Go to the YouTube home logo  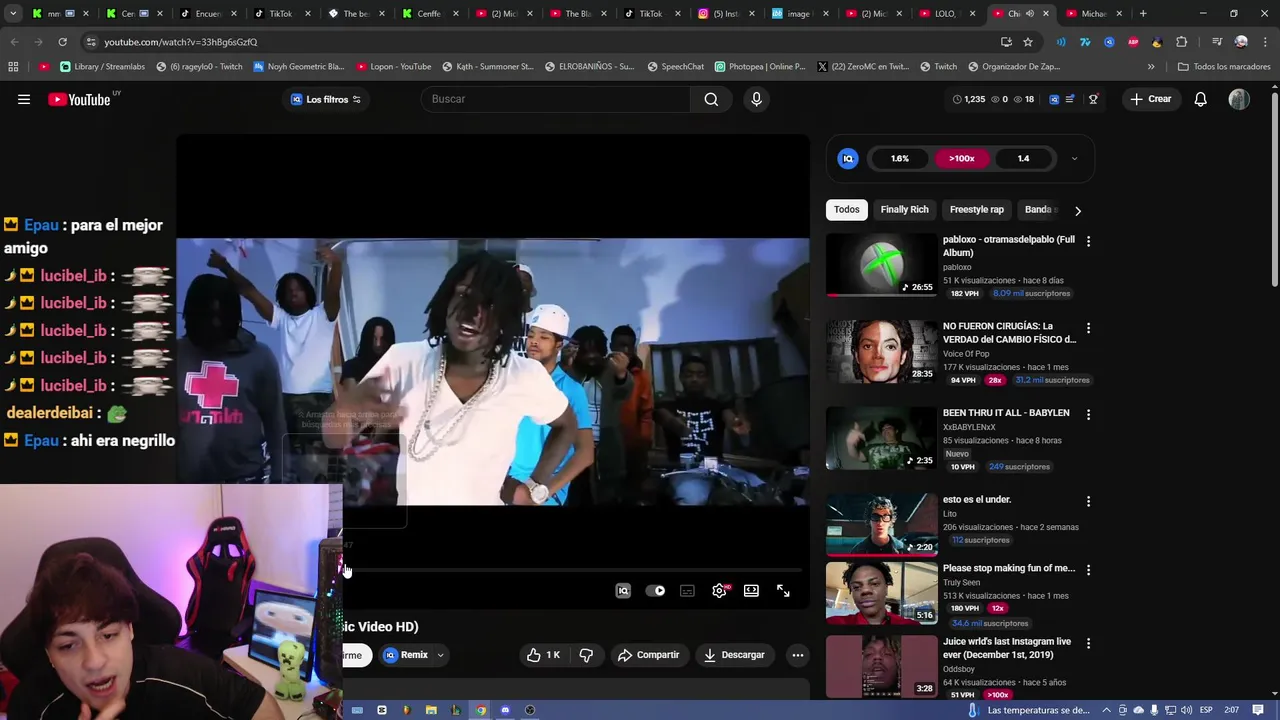click(79, 99)
